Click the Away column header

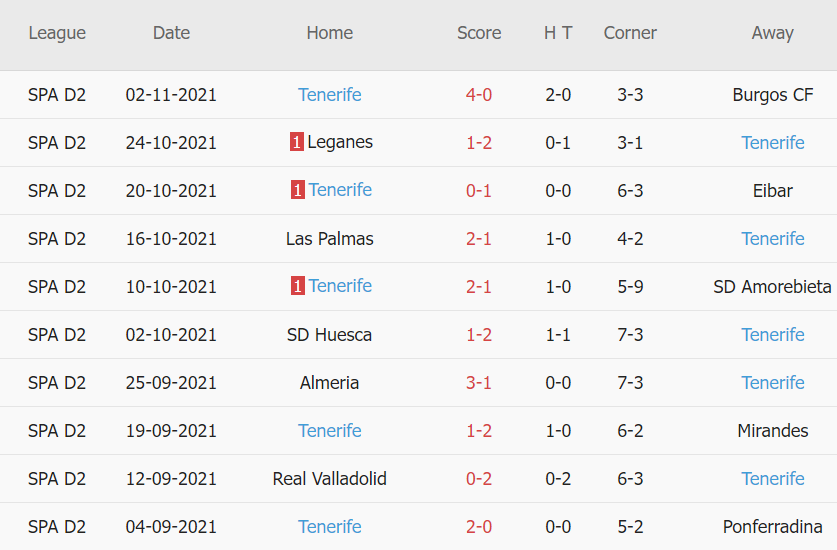[772, 33]
